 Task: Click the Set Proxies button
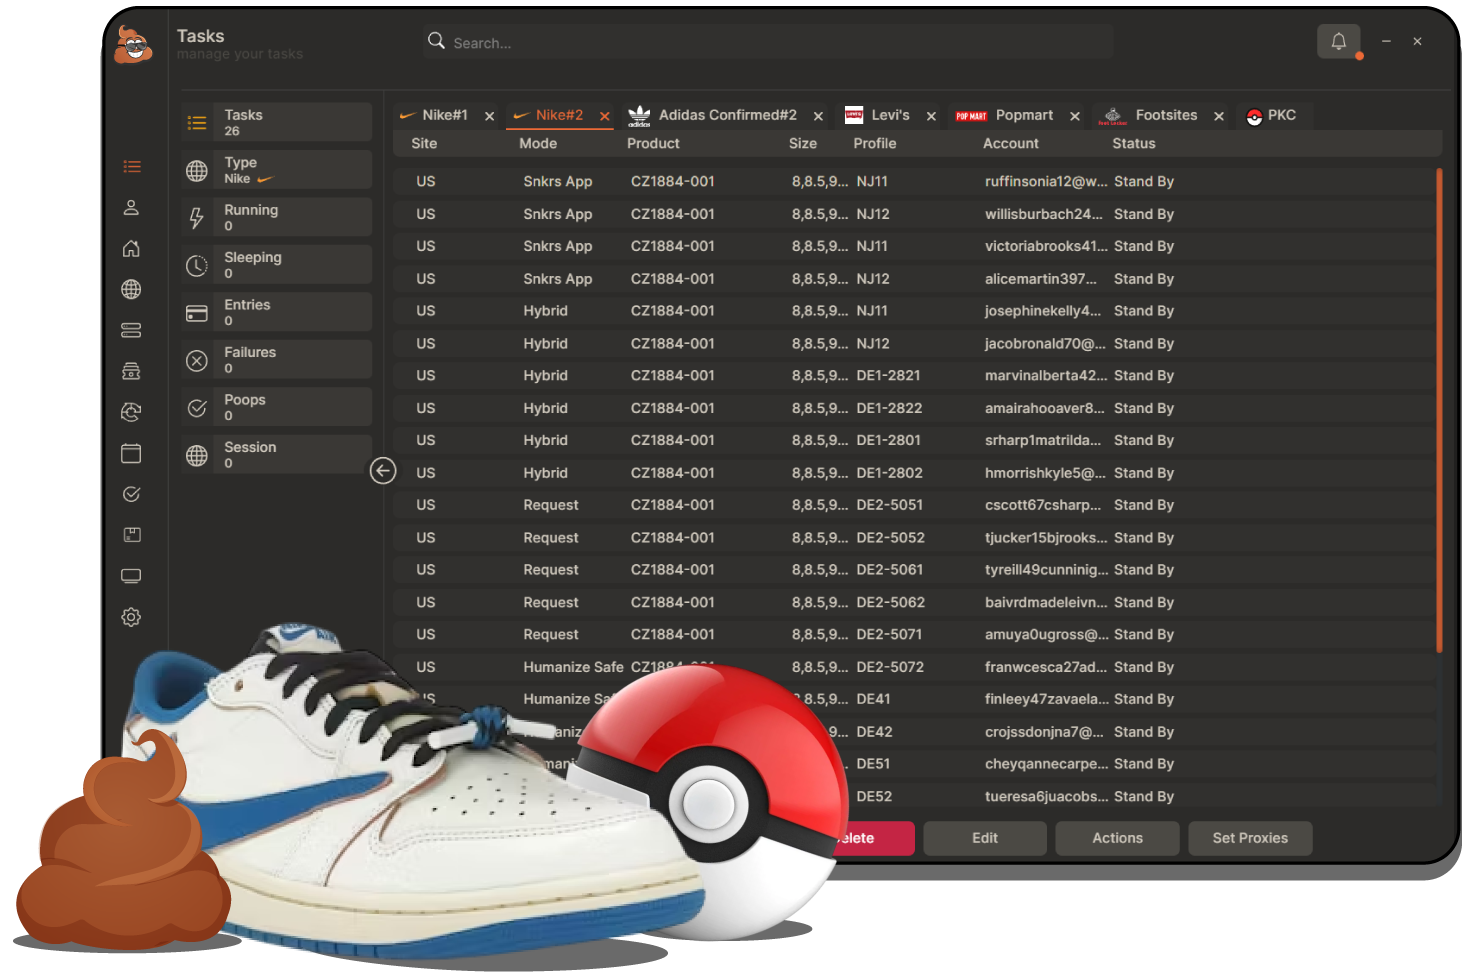pyautogui.click(x=1250, y=838)
